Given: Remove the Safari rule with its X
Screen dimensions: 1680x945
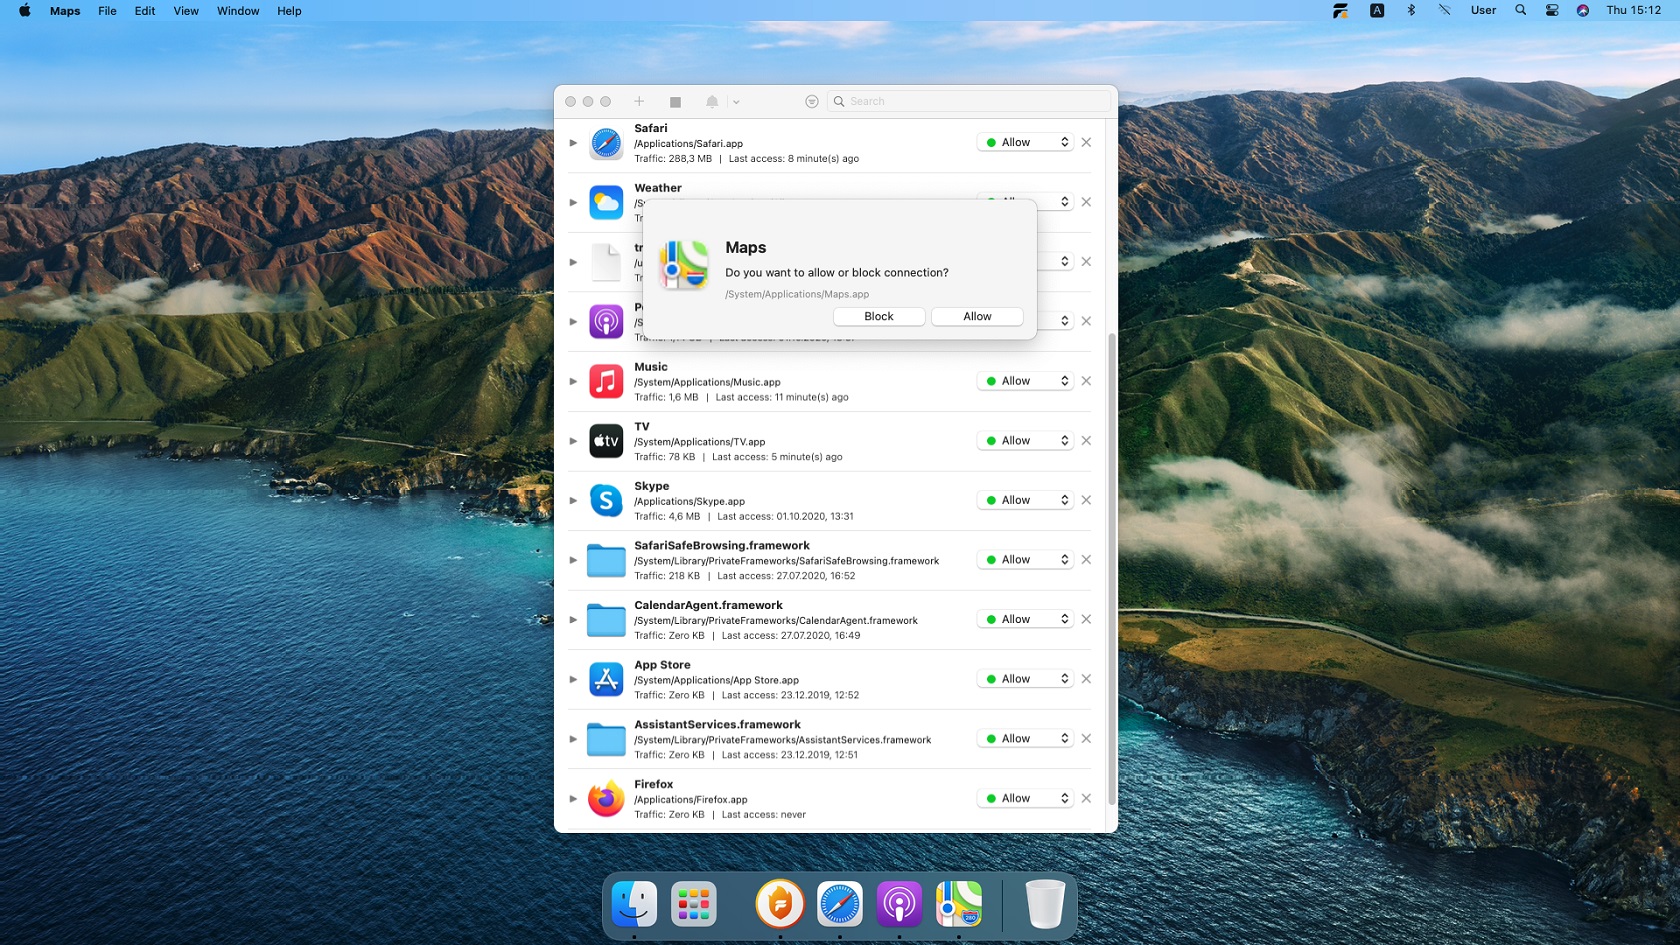Looking at the screenshot, I should (1086, 142).
